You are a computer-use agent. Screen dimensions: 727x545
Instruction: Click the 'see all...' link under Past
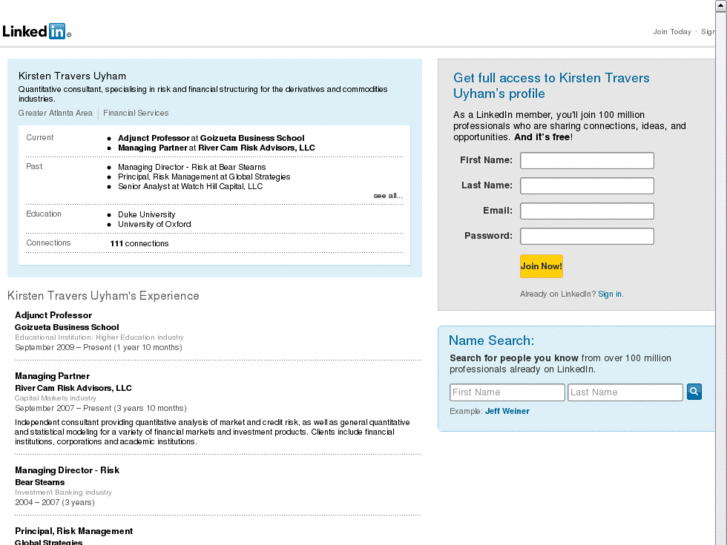[x=388, y=196]
